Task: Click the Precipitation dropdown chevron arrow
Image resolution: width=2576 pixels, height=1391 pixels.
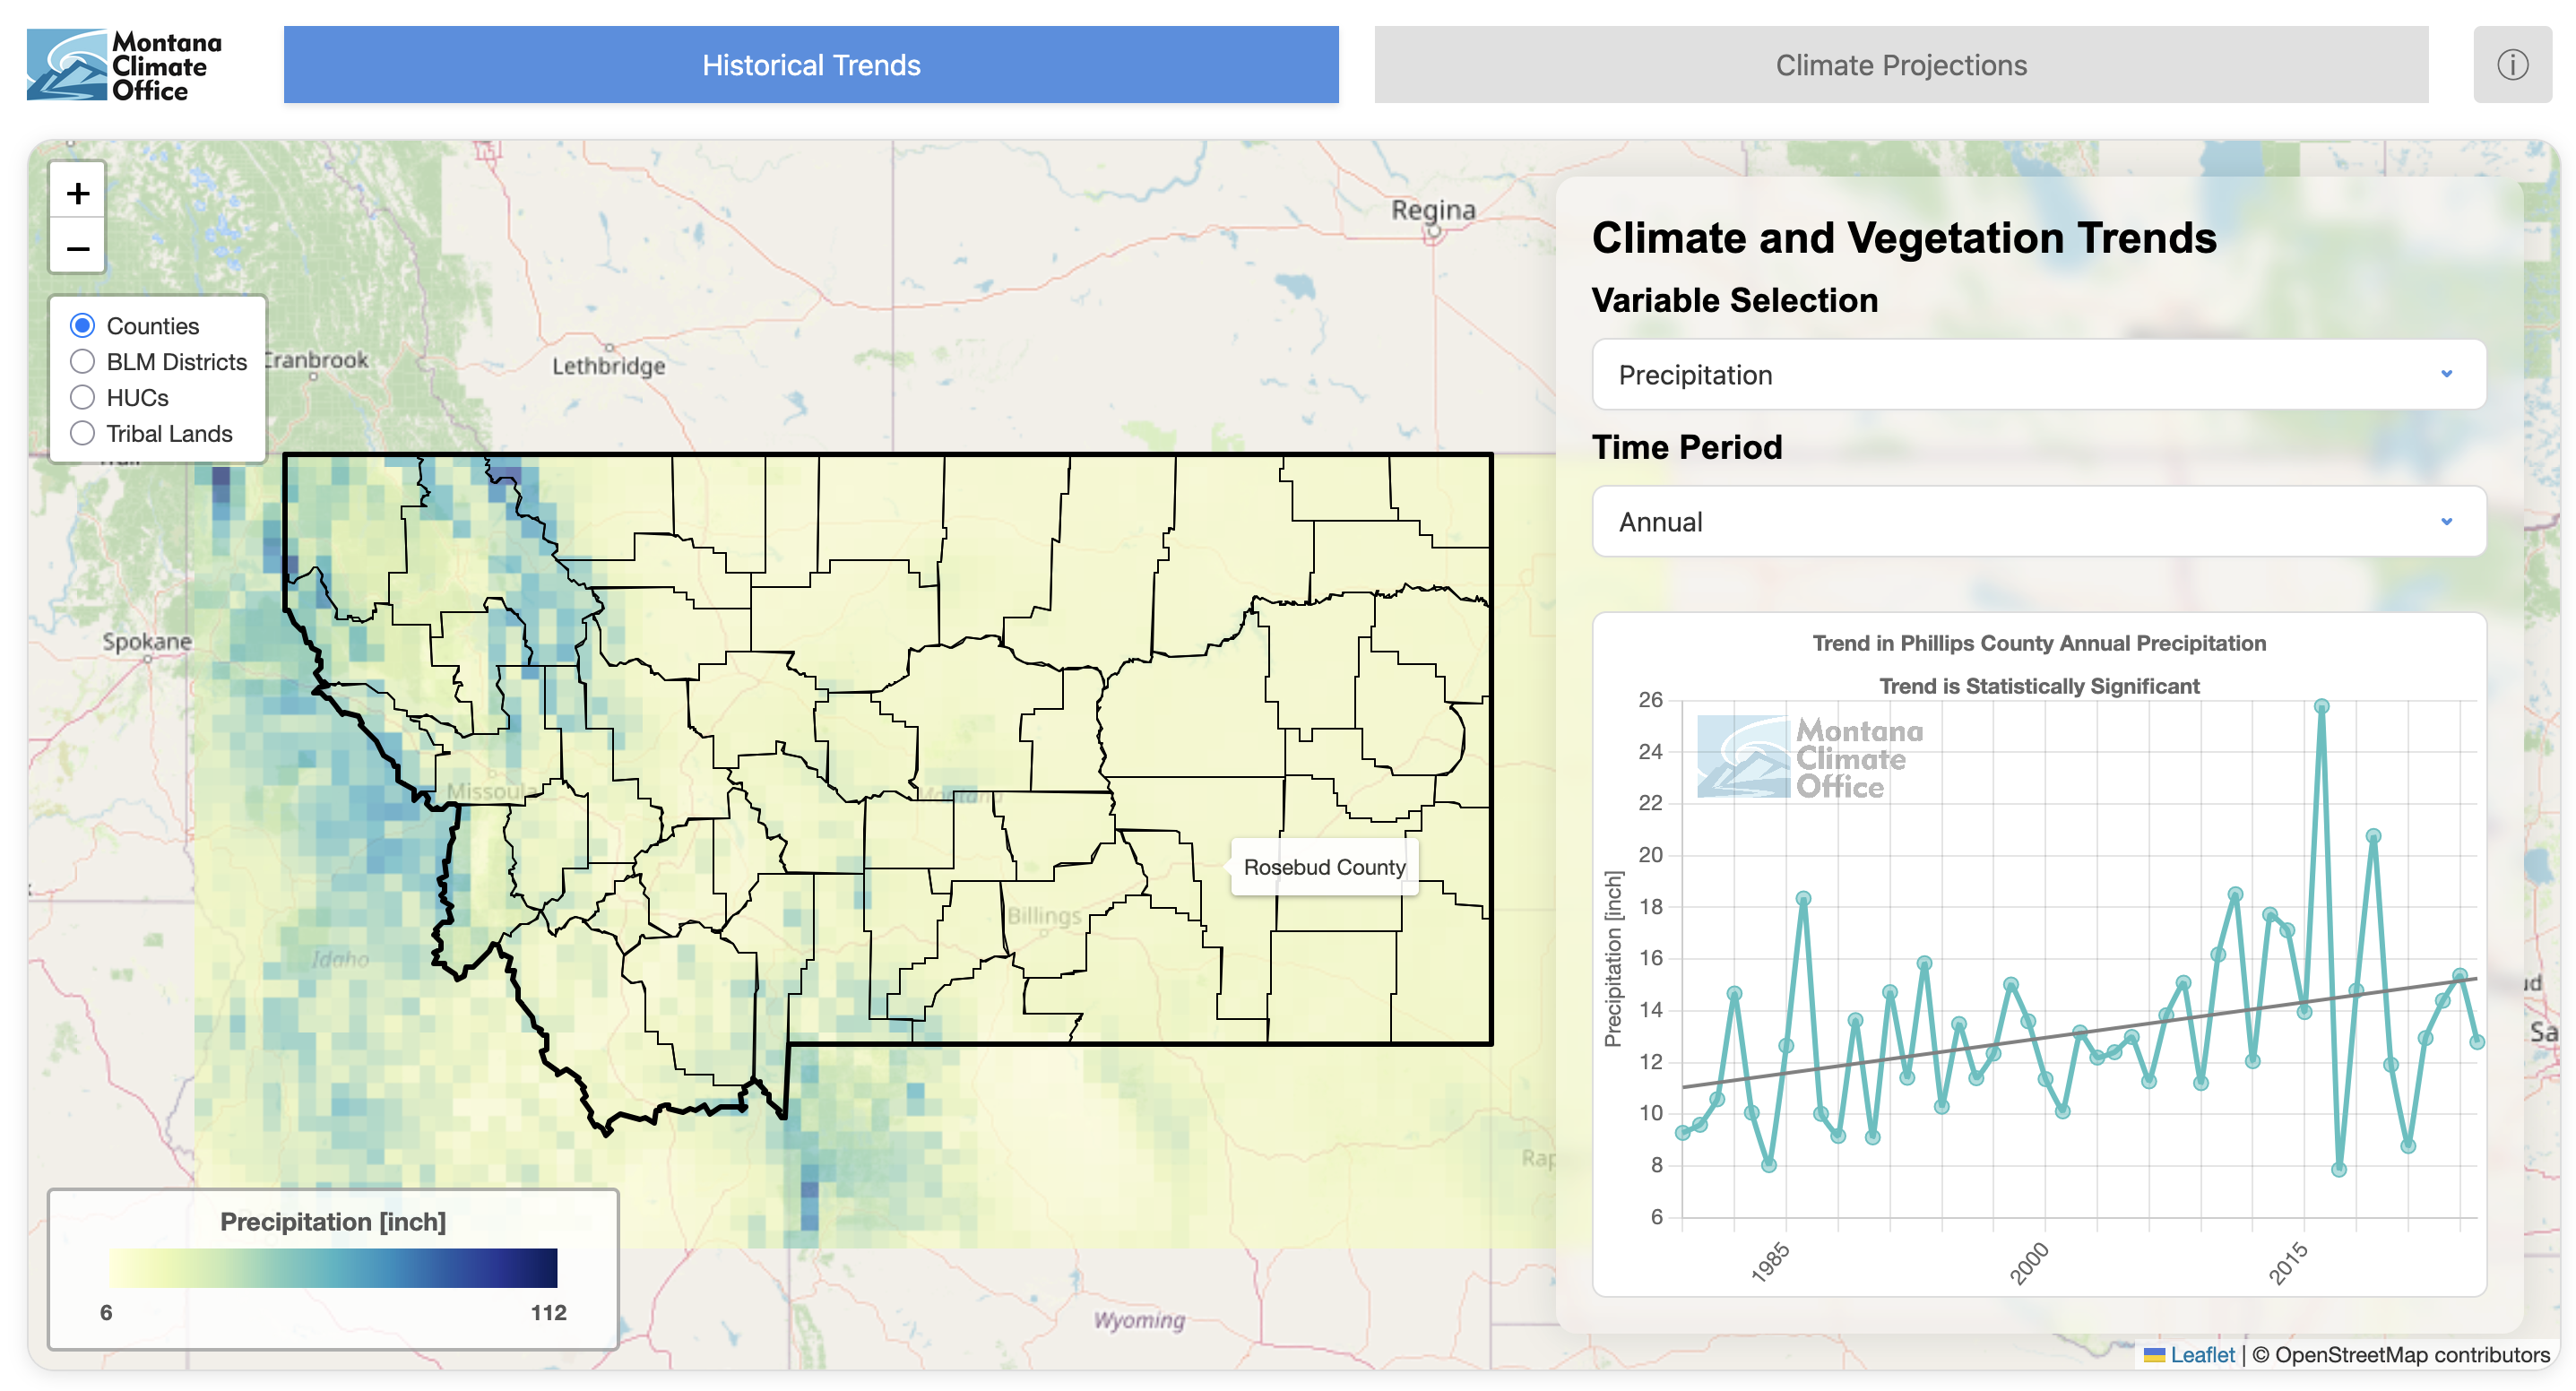Action: click(x=2445, y=374)
